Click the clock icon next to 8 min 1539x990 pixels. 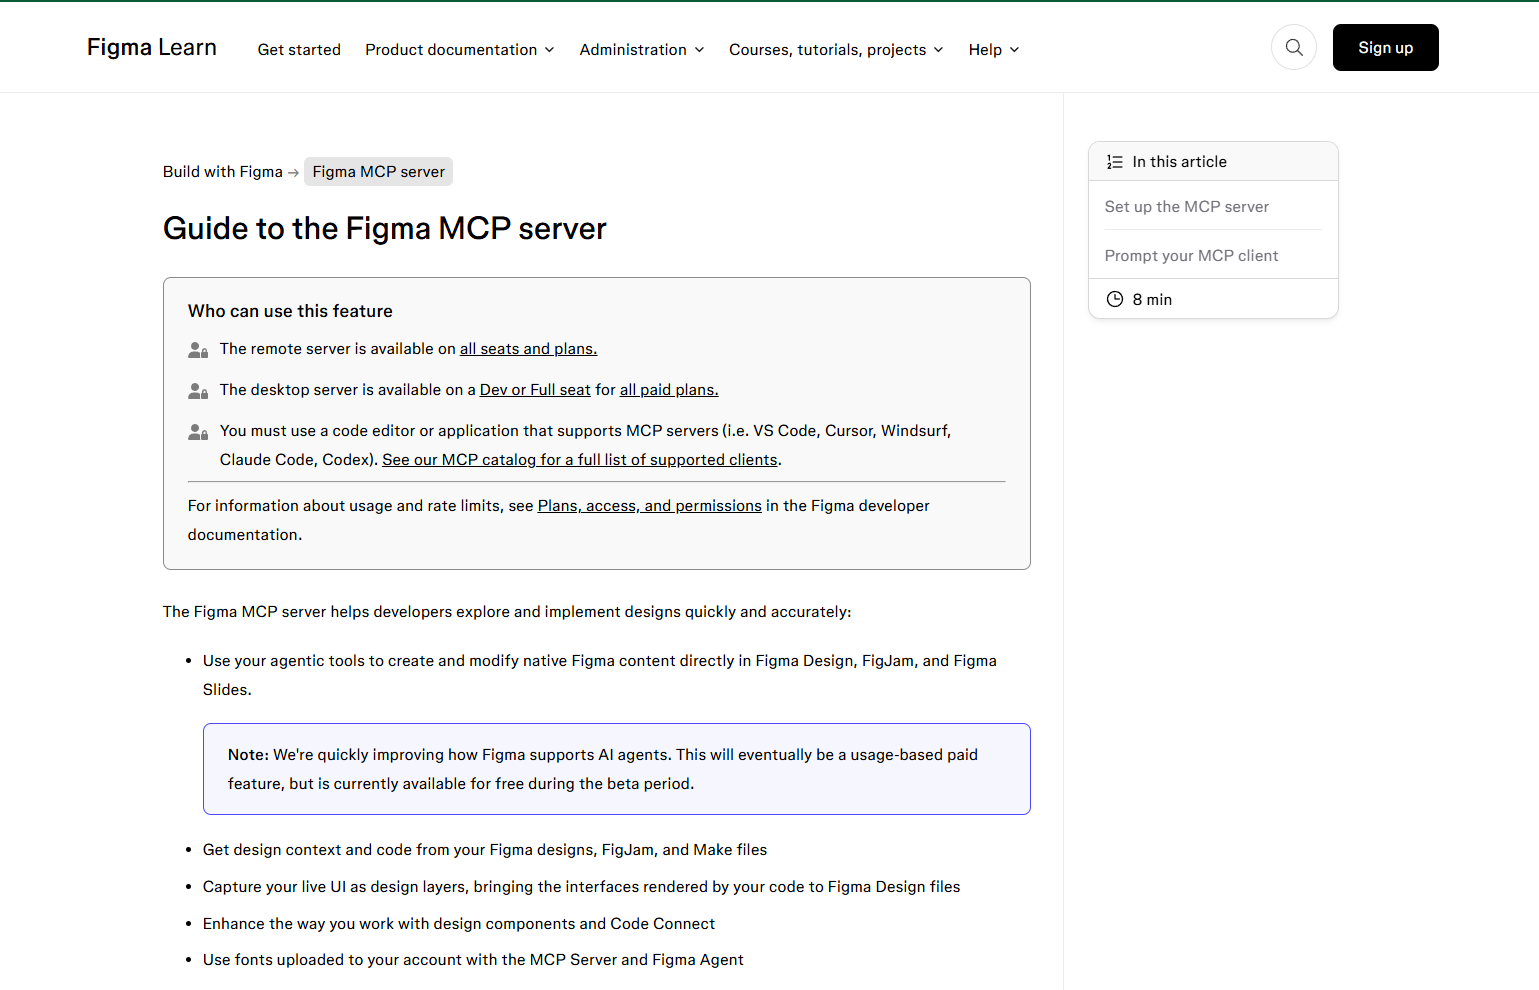(1115, 299)
